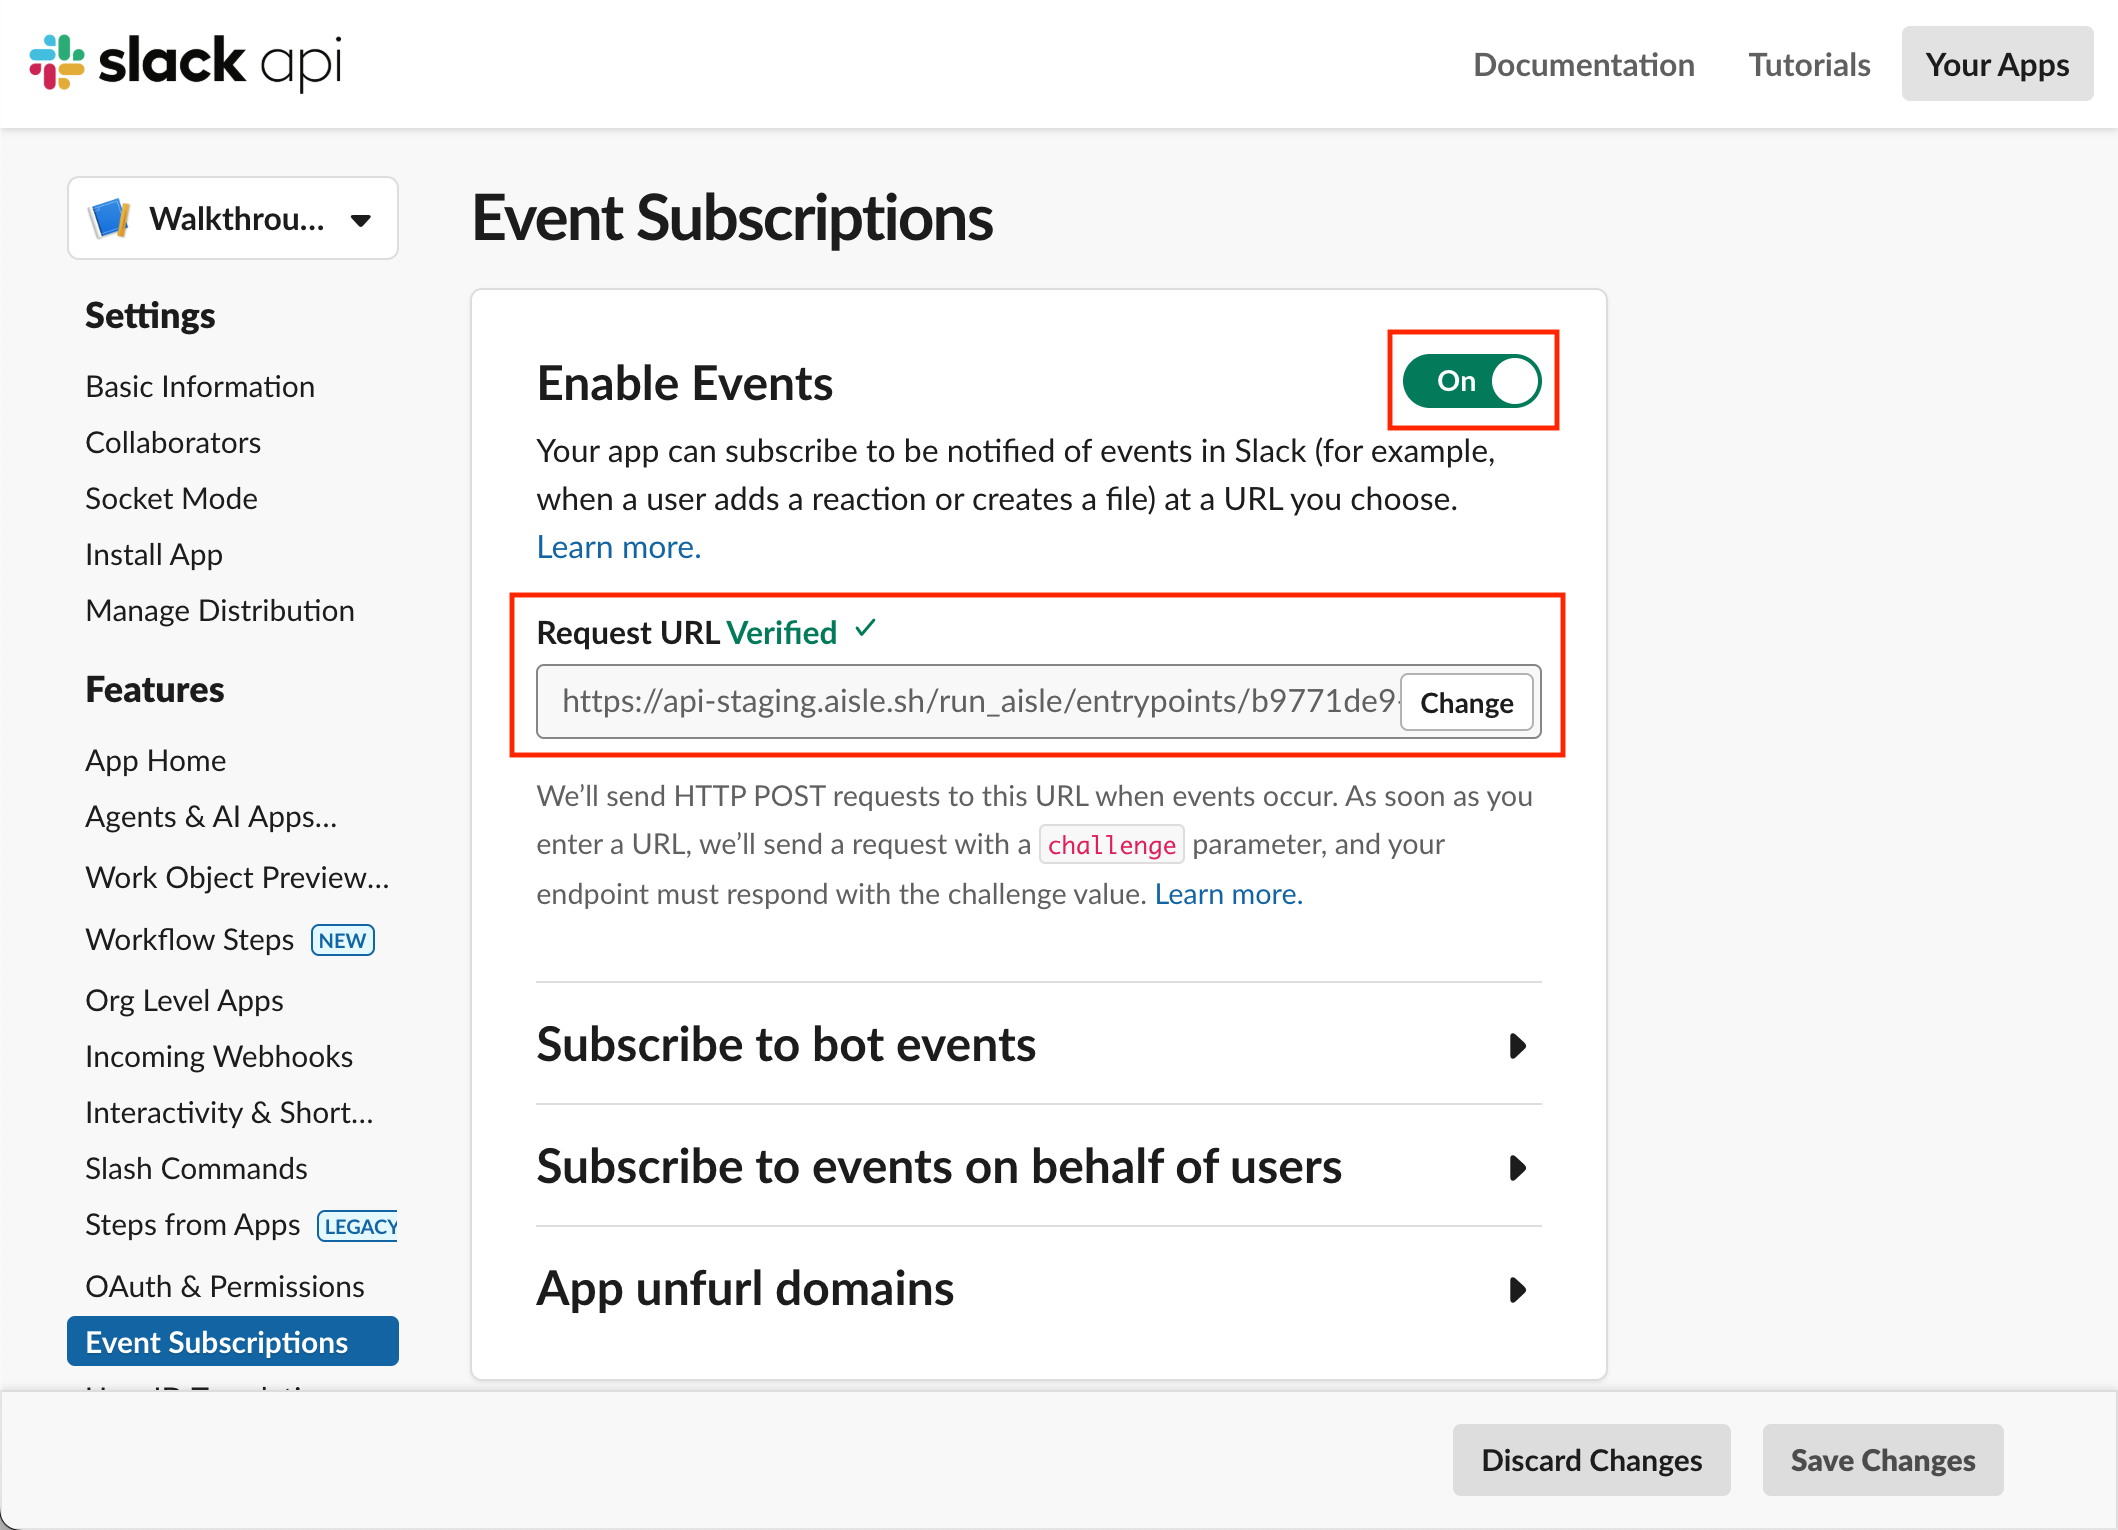
Task: Expand the Subscribe to bot events section
Action: point(786,1046)
